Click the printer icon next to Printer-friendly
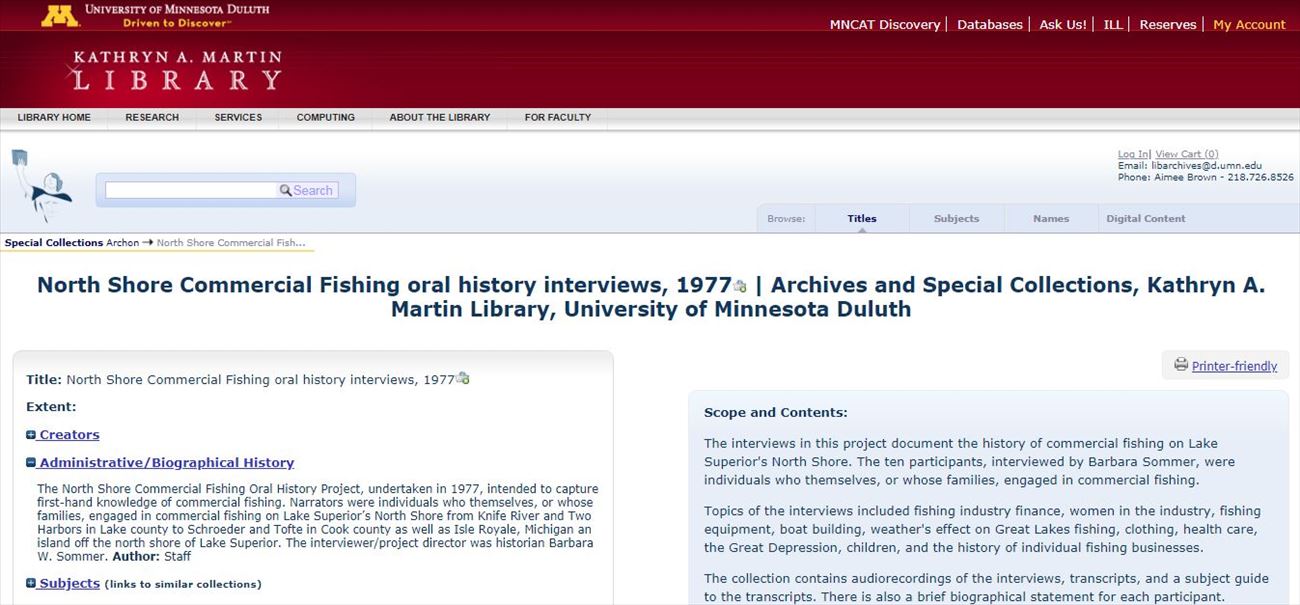Viewport: 1300px width, 605px height. point(1181,365)
